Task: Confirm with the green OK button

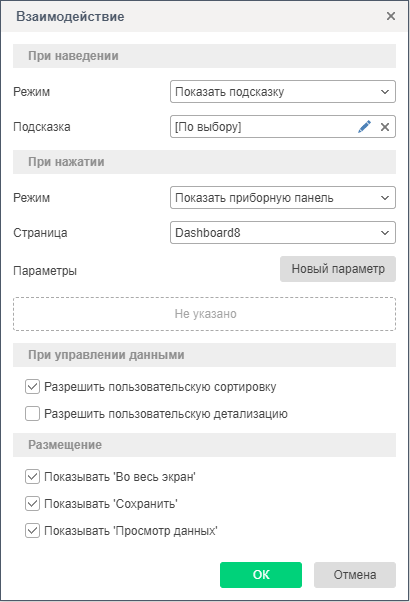Action: tap(261, 575)
